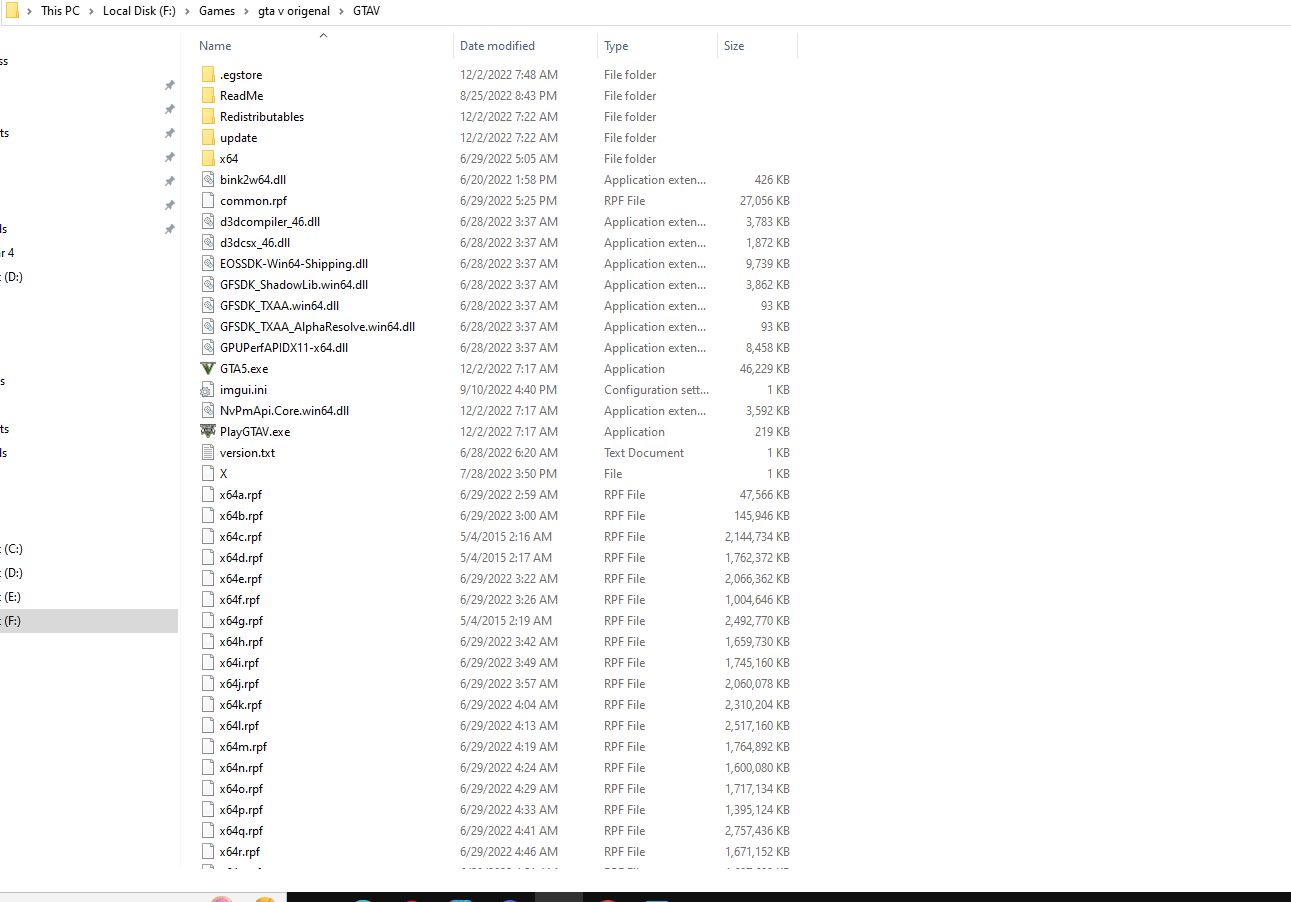Select x64q.rpf file name

tap(241, 830)
